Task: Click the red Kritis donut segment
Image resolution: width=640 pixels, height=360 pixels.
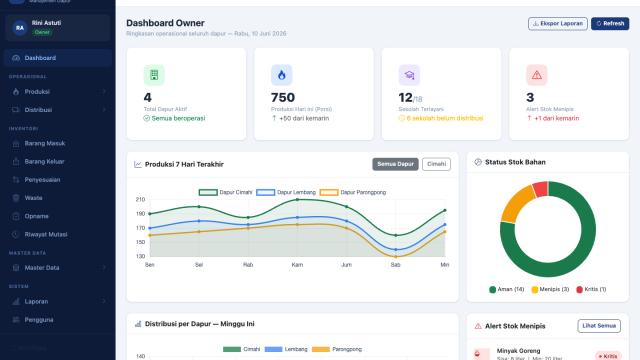Action: point(540,189)
